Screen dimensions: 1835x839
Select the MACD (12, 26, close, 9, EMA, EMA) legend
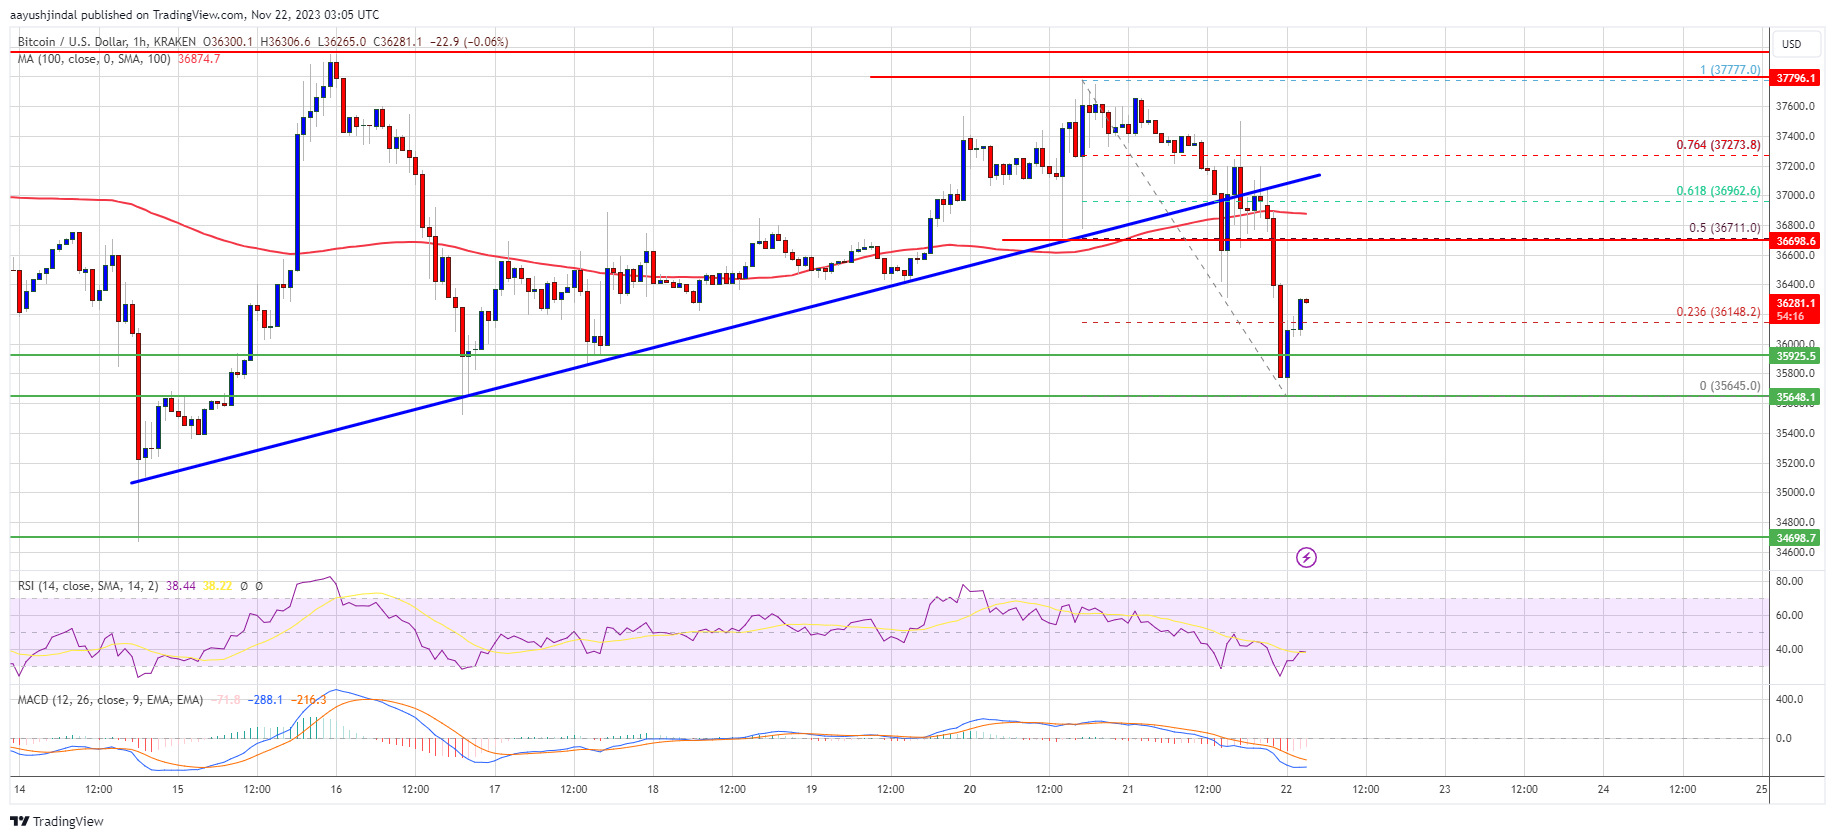coord(110,700)
